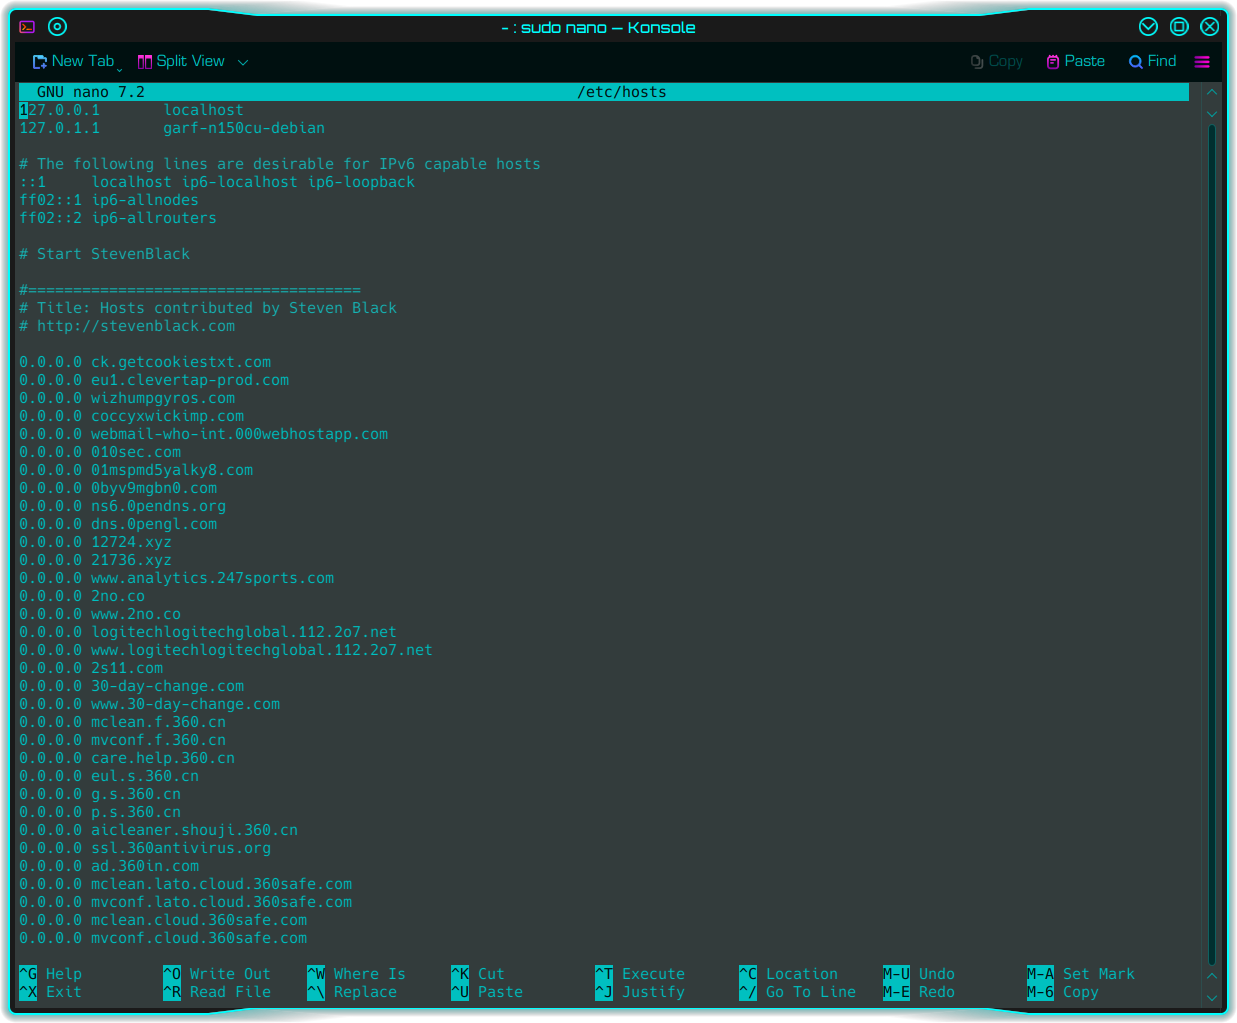The height and width of the screenshot is (1023, 1237).
Task: Click the ns6.0pendns.org entry
Action: tap(158, 506)
